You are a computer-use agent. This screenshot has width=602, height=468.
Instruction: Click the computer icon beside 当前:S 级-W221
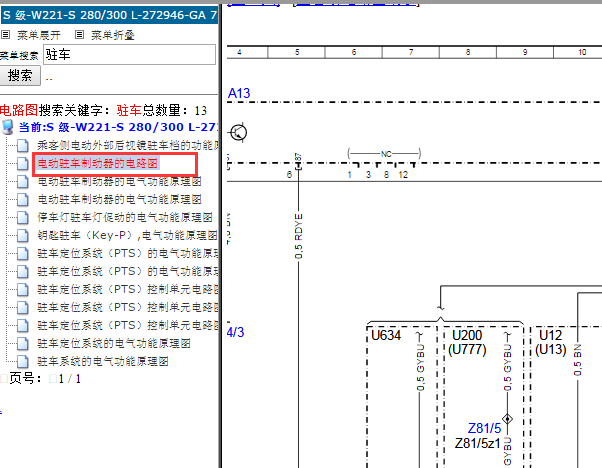(7, 127)
